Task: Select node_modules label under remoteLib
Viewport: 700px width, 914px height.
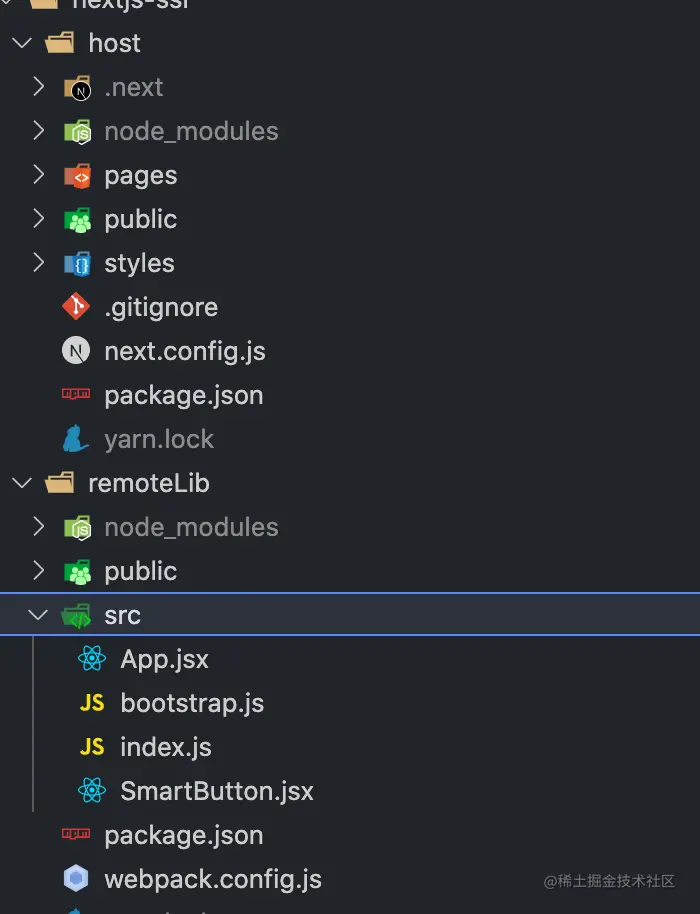Action: pyautogui.click(x=192, y=528)
